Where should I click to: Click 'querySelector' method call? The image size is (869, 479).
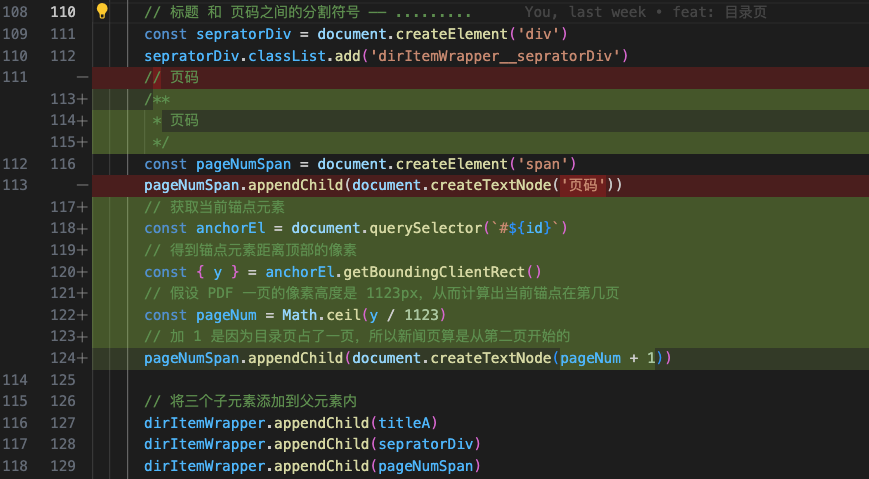coord(426,228)
